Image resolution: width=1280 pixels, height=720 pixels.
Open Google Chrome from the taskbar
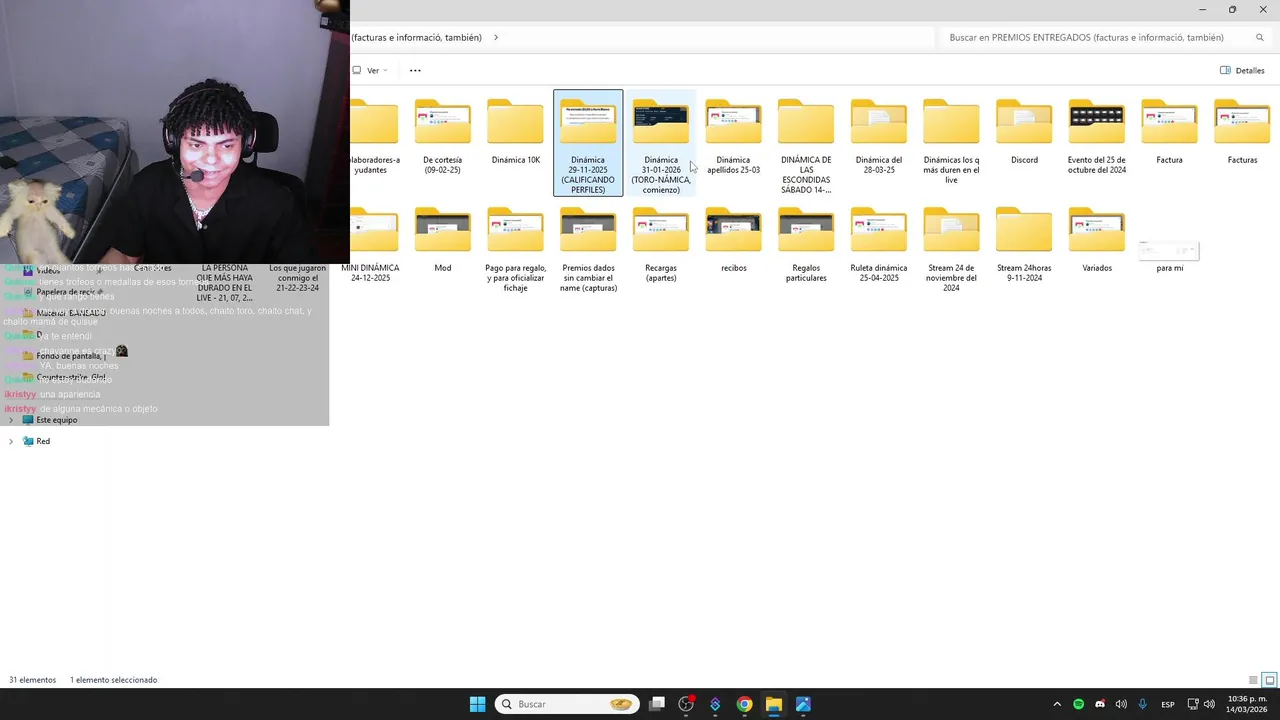744,704
